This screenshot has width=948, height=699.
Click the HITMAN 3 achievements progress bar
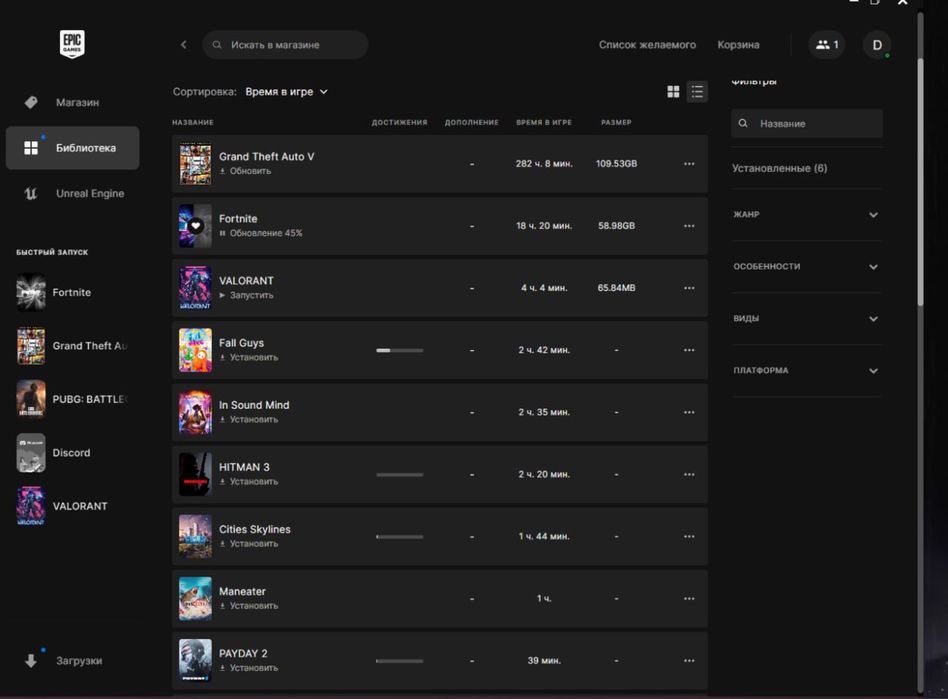click(400, 475)
